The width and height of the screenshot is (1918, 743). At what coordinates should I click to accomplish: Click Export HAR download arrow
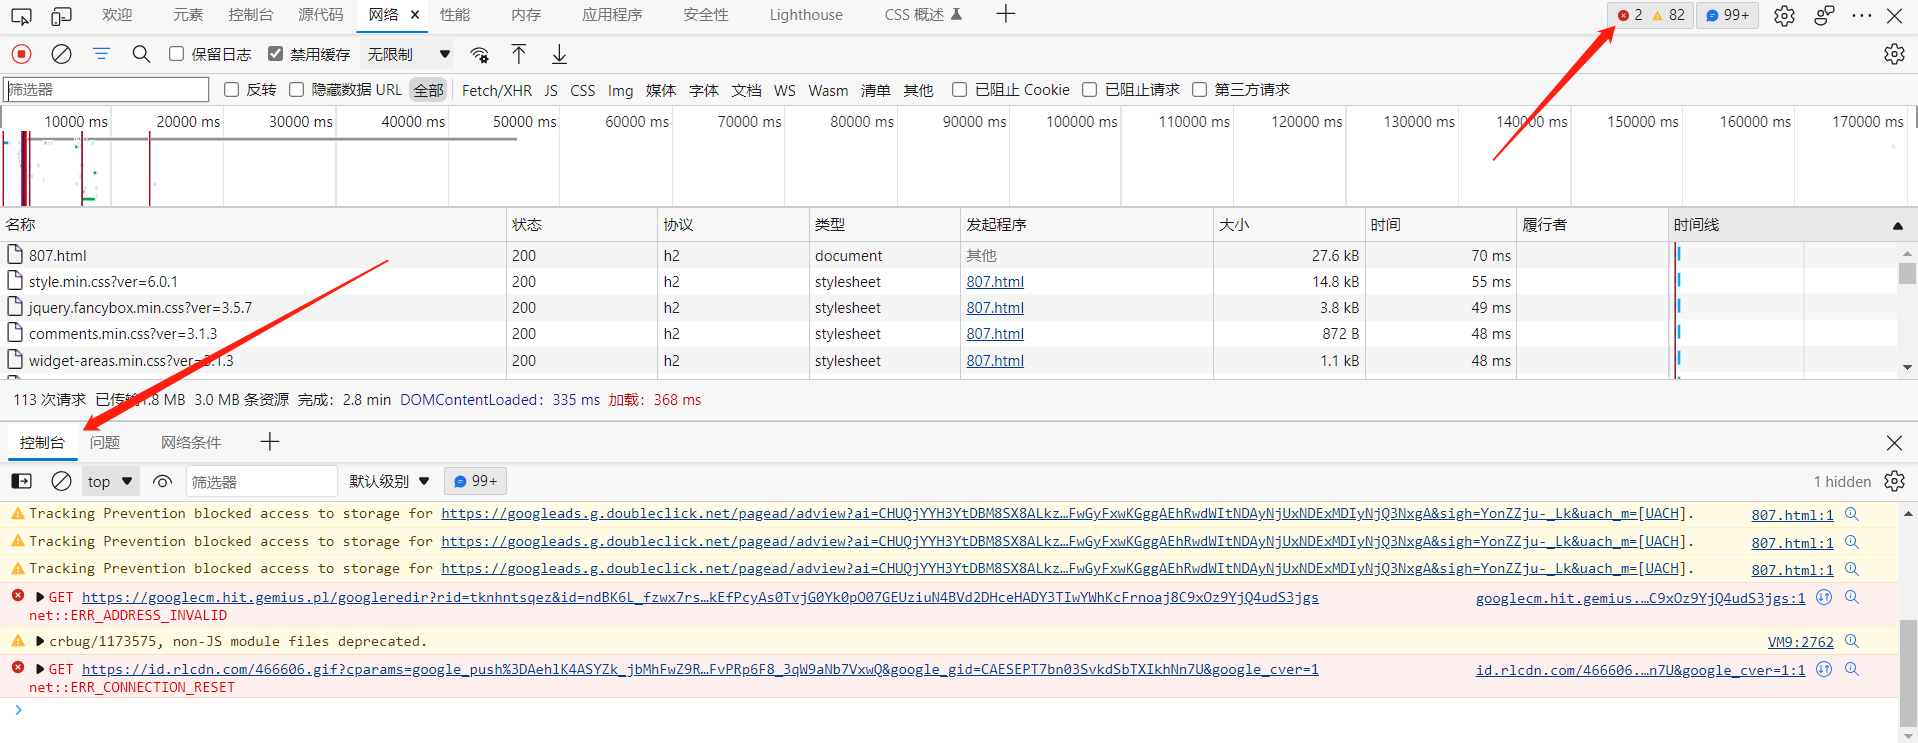559,54
